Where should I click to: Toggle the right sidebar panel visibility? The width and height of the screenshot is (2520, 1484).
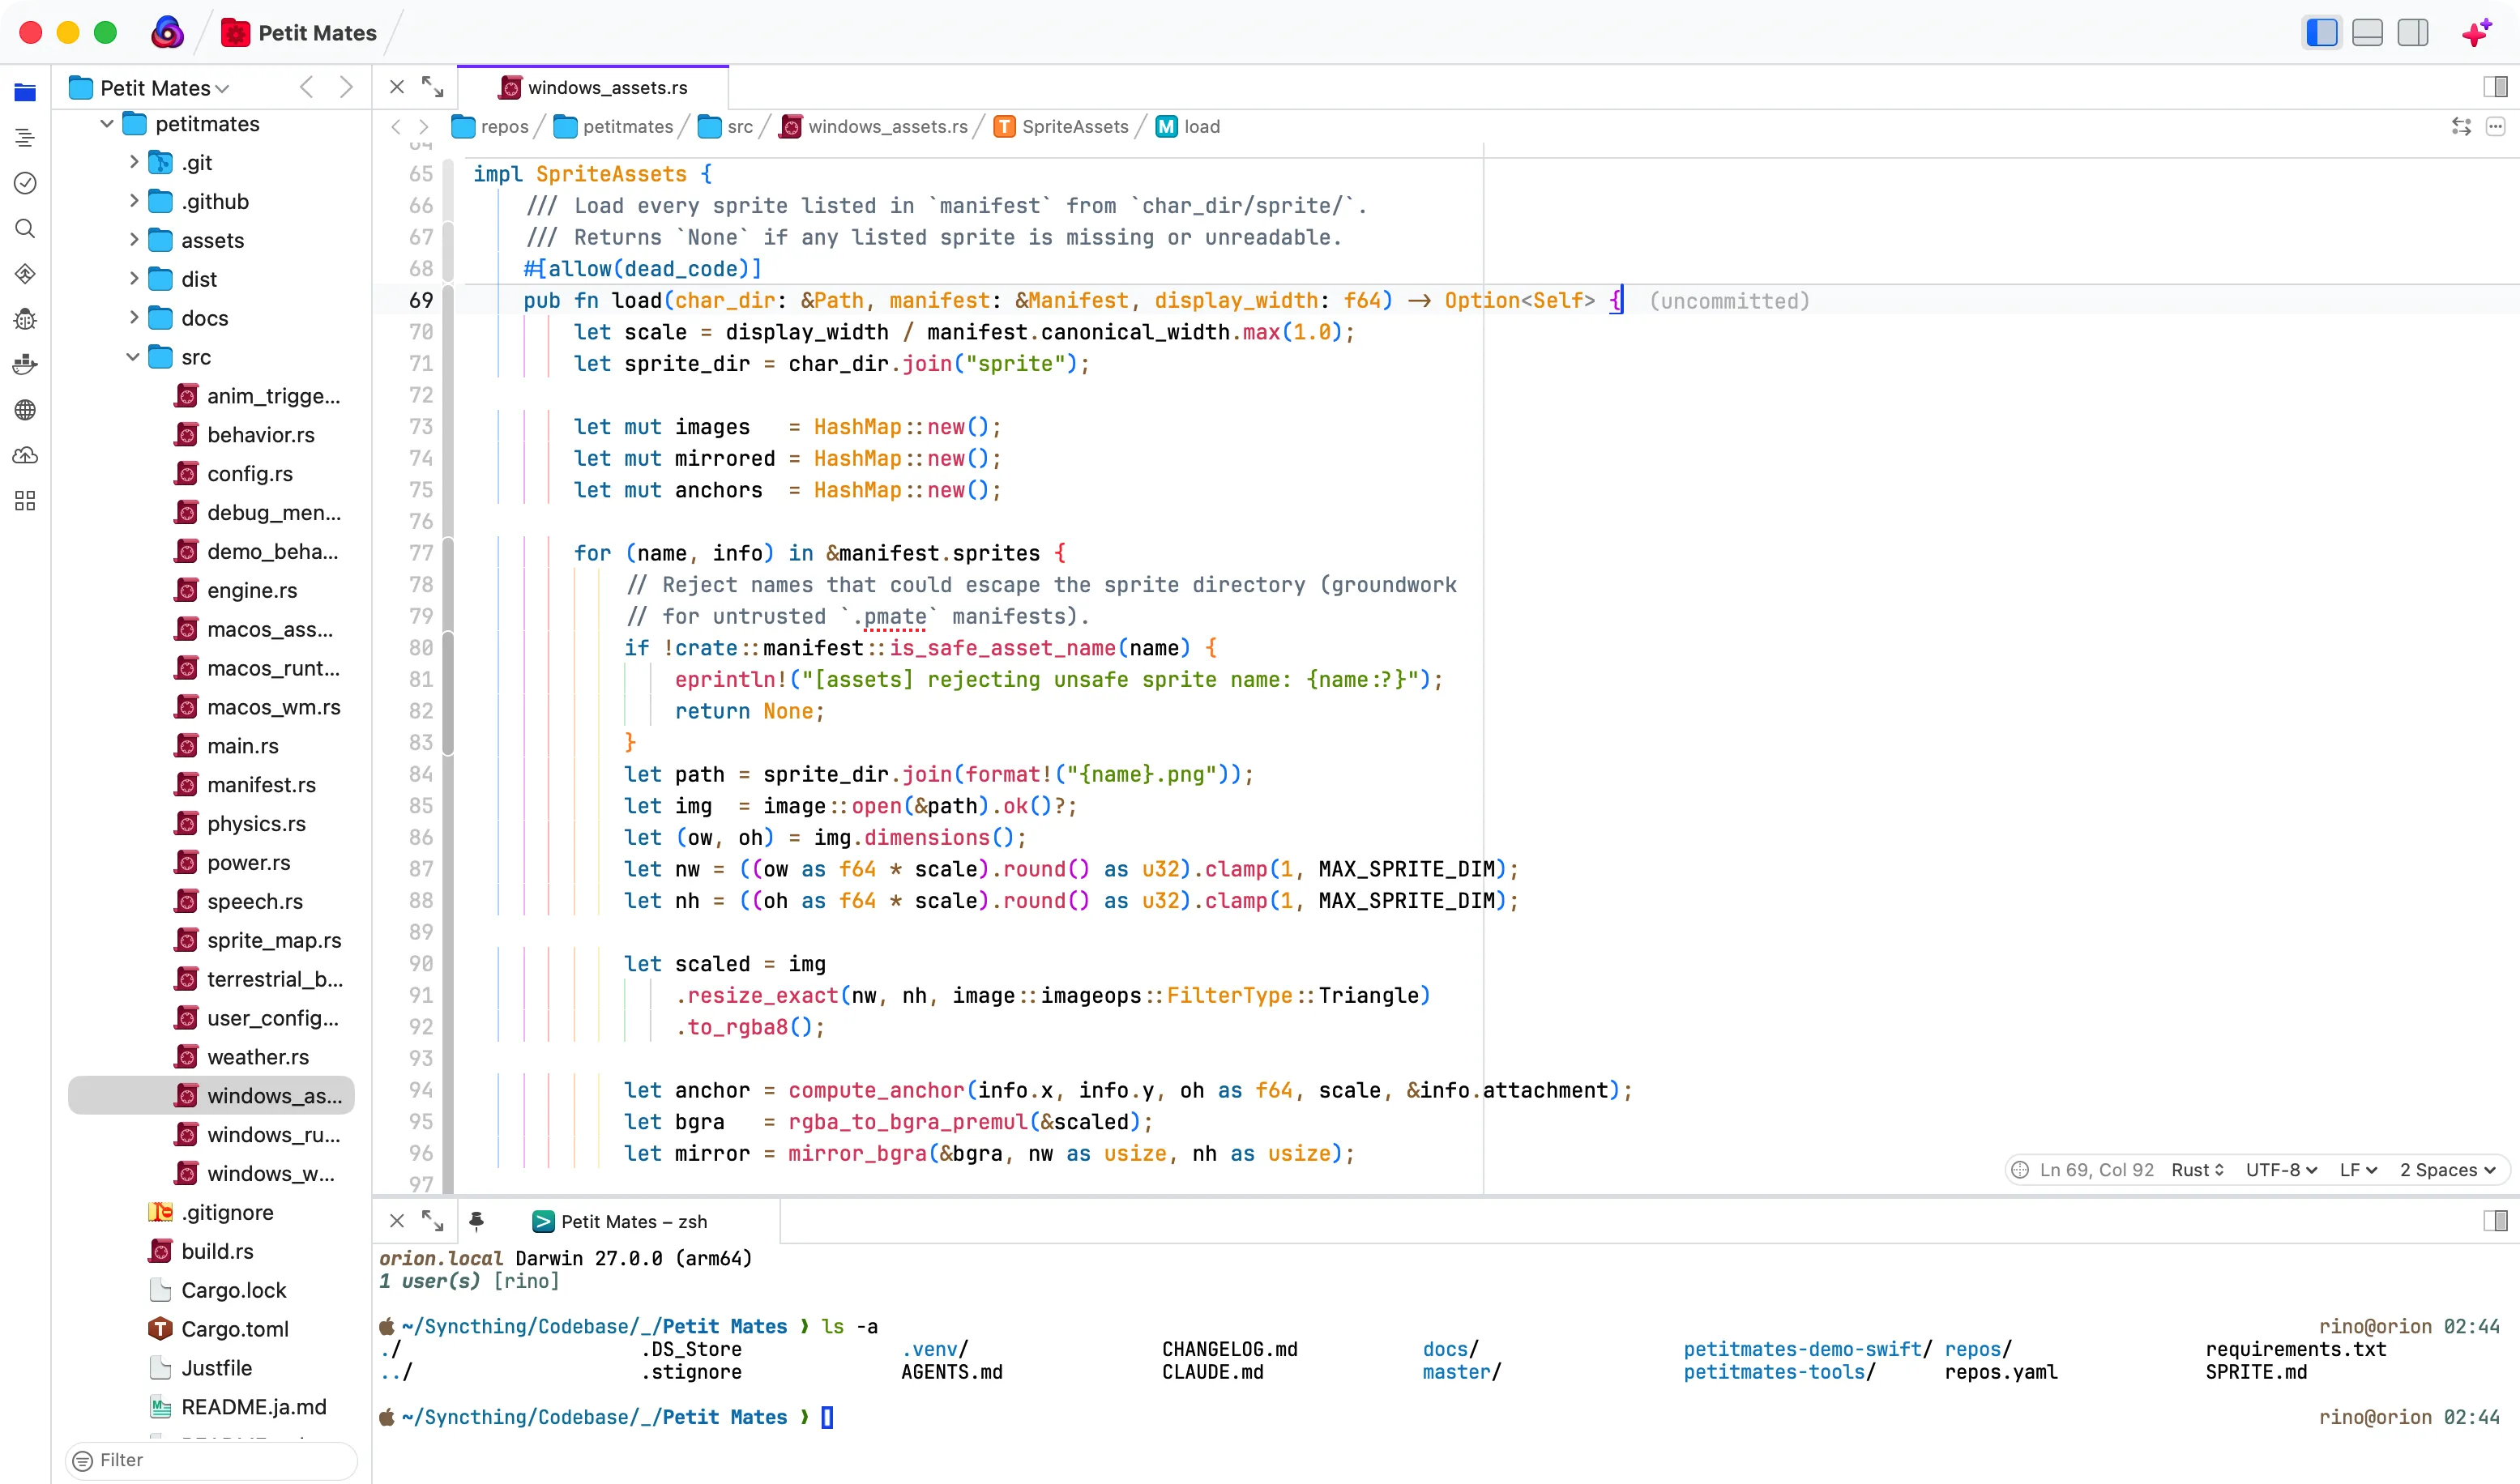point(2413,33)
